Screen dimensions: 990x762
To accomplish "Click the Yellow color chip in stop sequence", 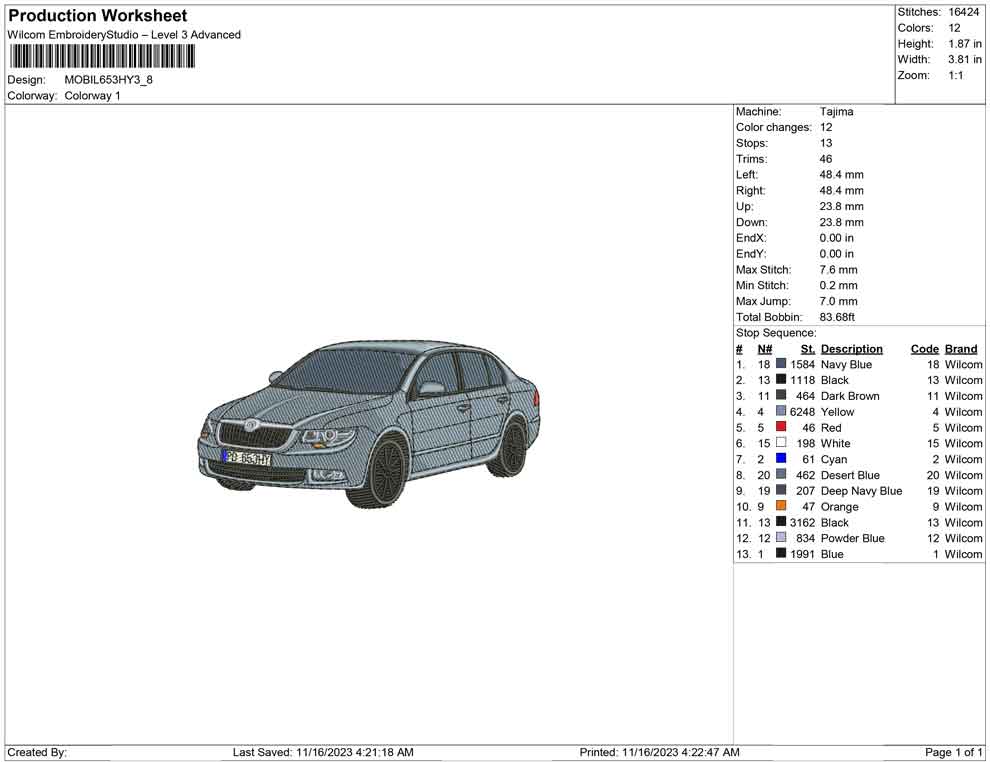I will coord(781,411).
